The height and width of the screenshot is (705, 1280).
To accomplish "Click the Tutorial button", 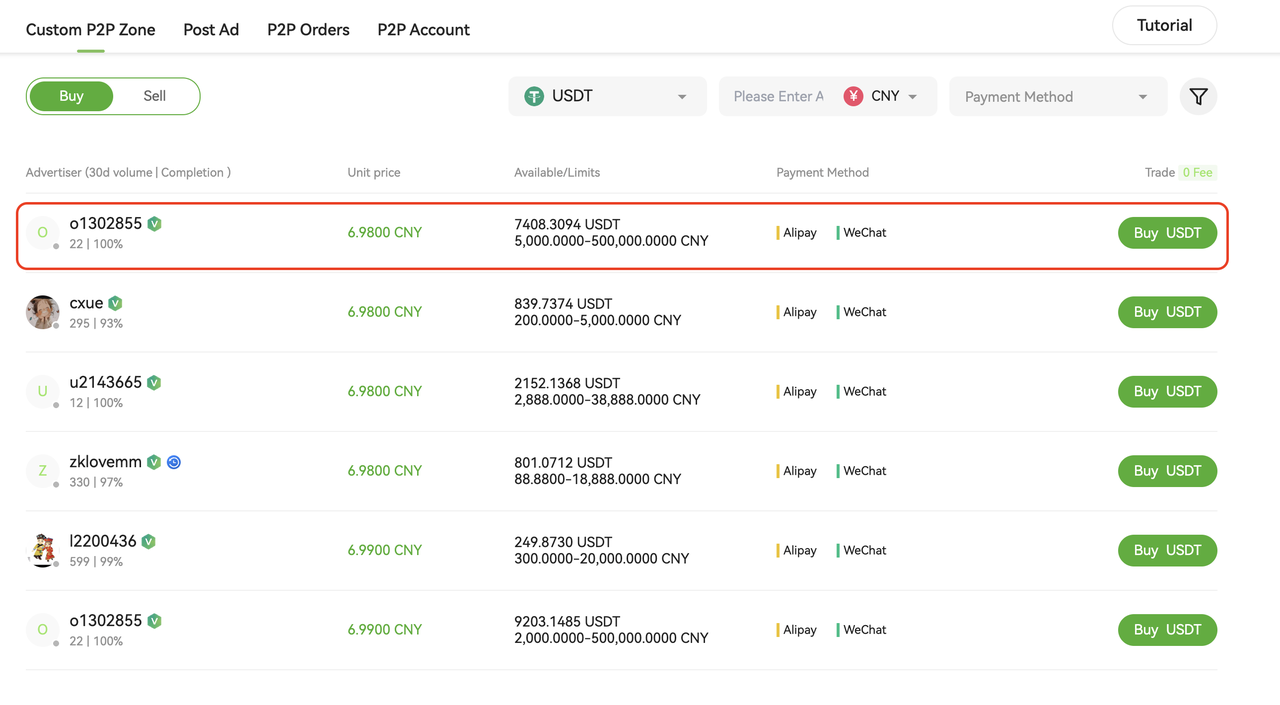I will click(x=1164, y=26).
